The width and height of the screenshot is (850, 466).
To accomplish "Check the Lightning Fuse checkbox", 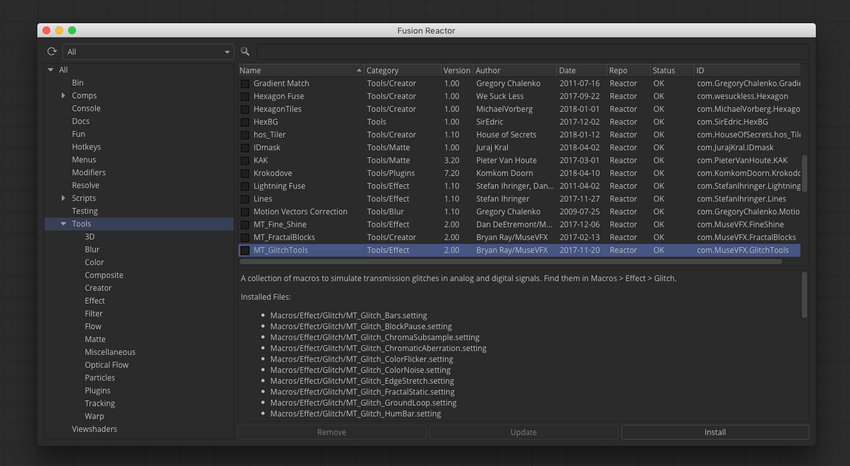I will click(x=245, y=186).
